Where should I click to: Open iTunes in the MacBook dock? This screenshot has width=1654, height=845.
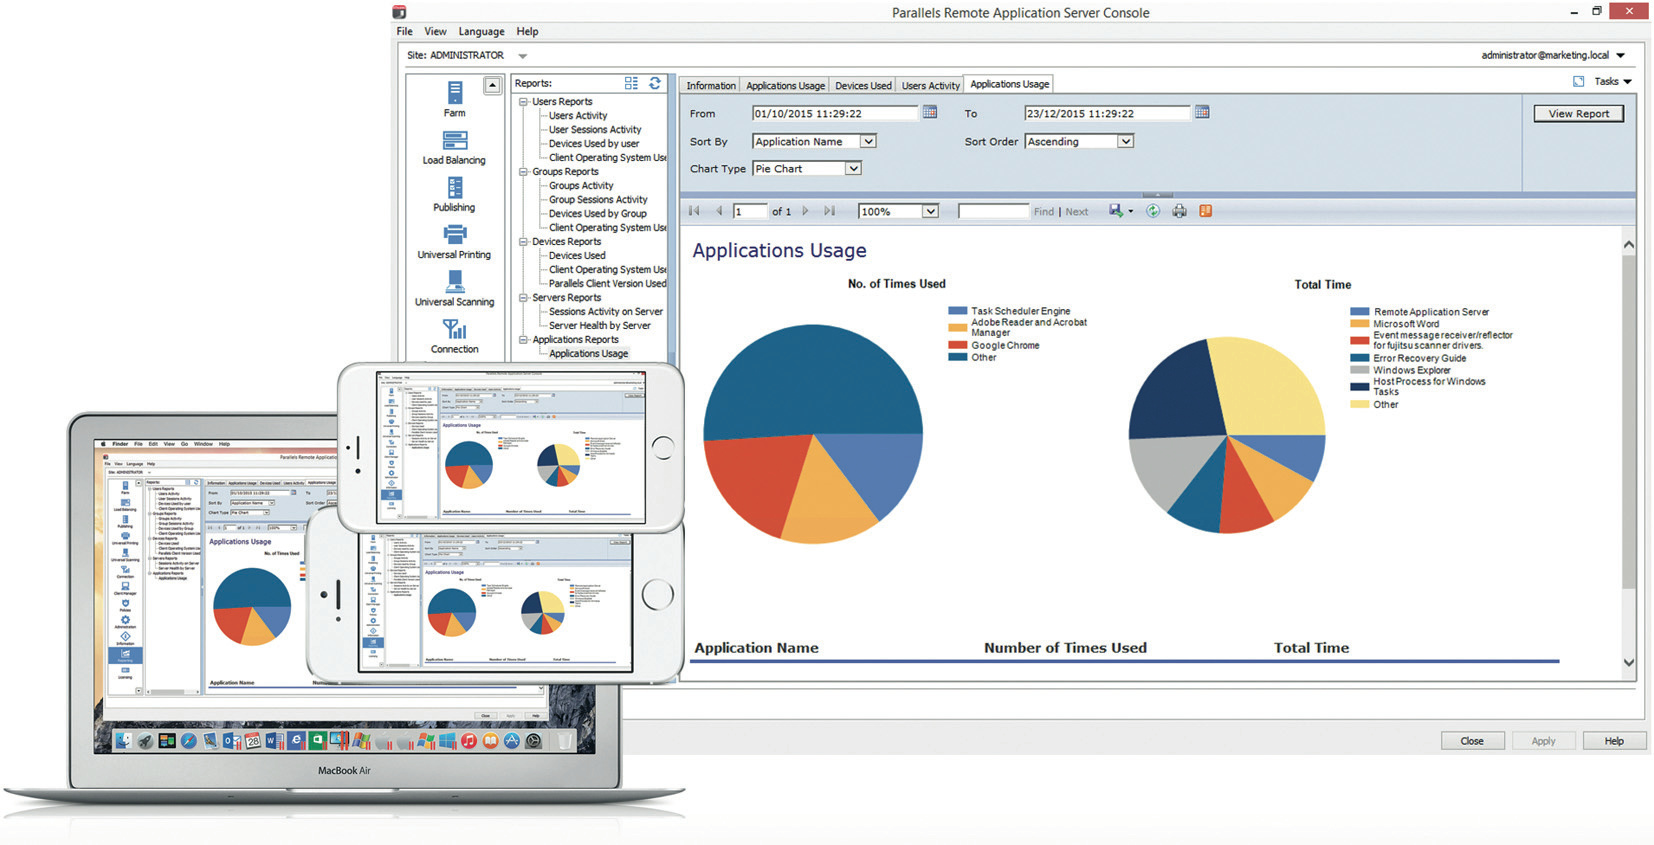(x=469, y=741)
